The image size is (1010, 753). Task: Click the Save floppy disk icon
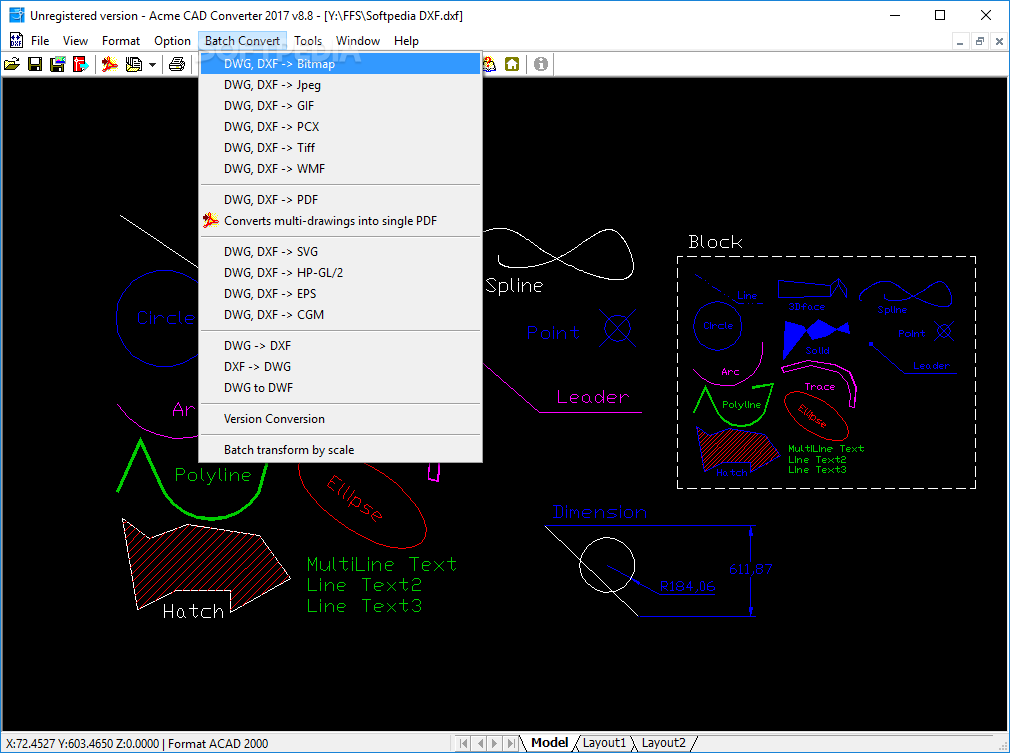(x=35, y=64)
